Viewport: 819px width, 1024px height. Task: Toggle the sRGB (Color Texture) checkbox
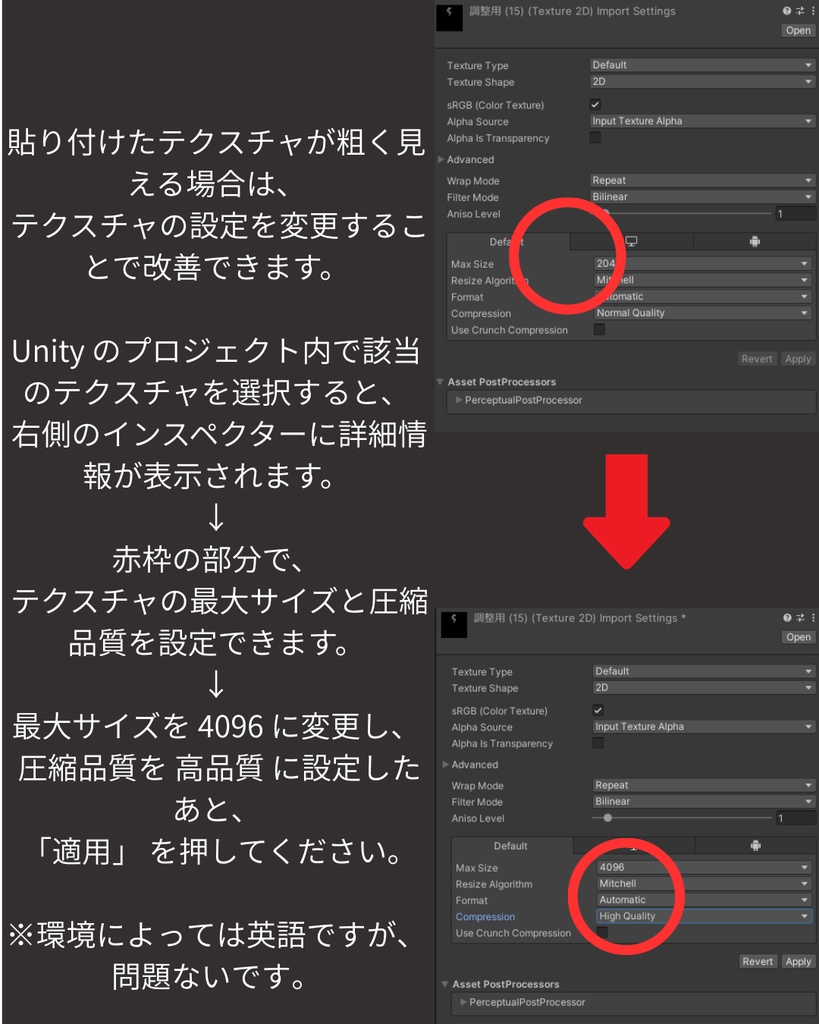pos(595,103)
